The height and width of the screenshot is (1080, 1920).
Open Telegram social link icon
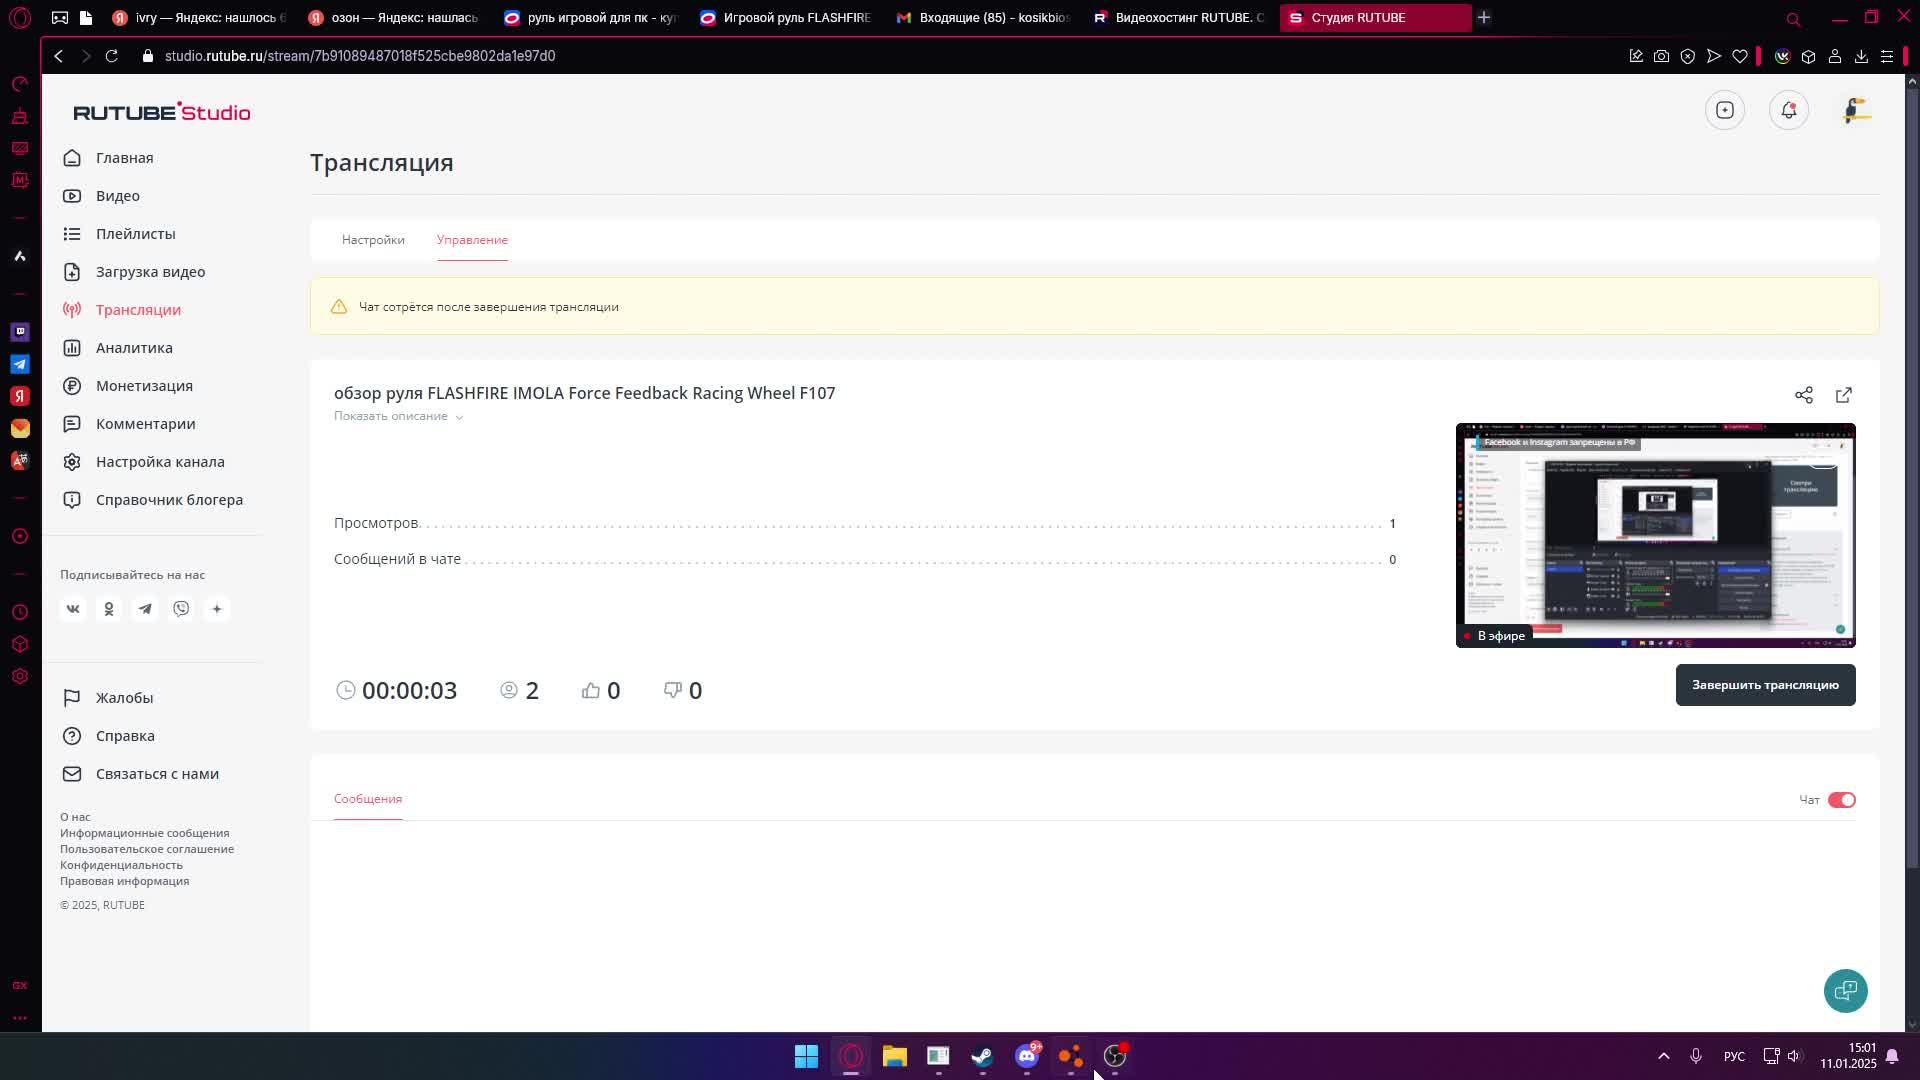pyautogui.click(x=145, y=609)
